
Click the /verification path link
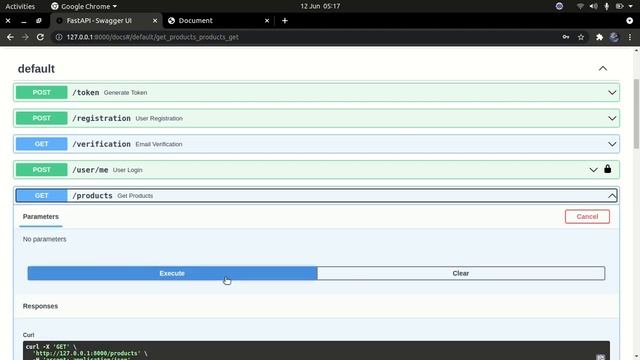[x=101, y=144]
